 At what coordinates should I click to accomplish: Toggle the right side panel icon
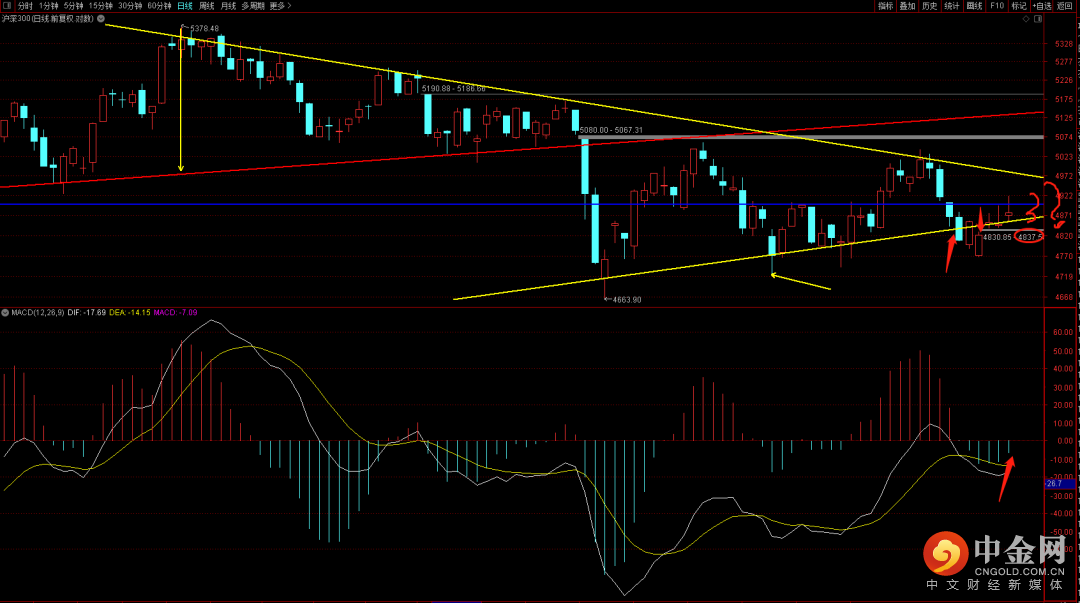[x=1038, y=19]
